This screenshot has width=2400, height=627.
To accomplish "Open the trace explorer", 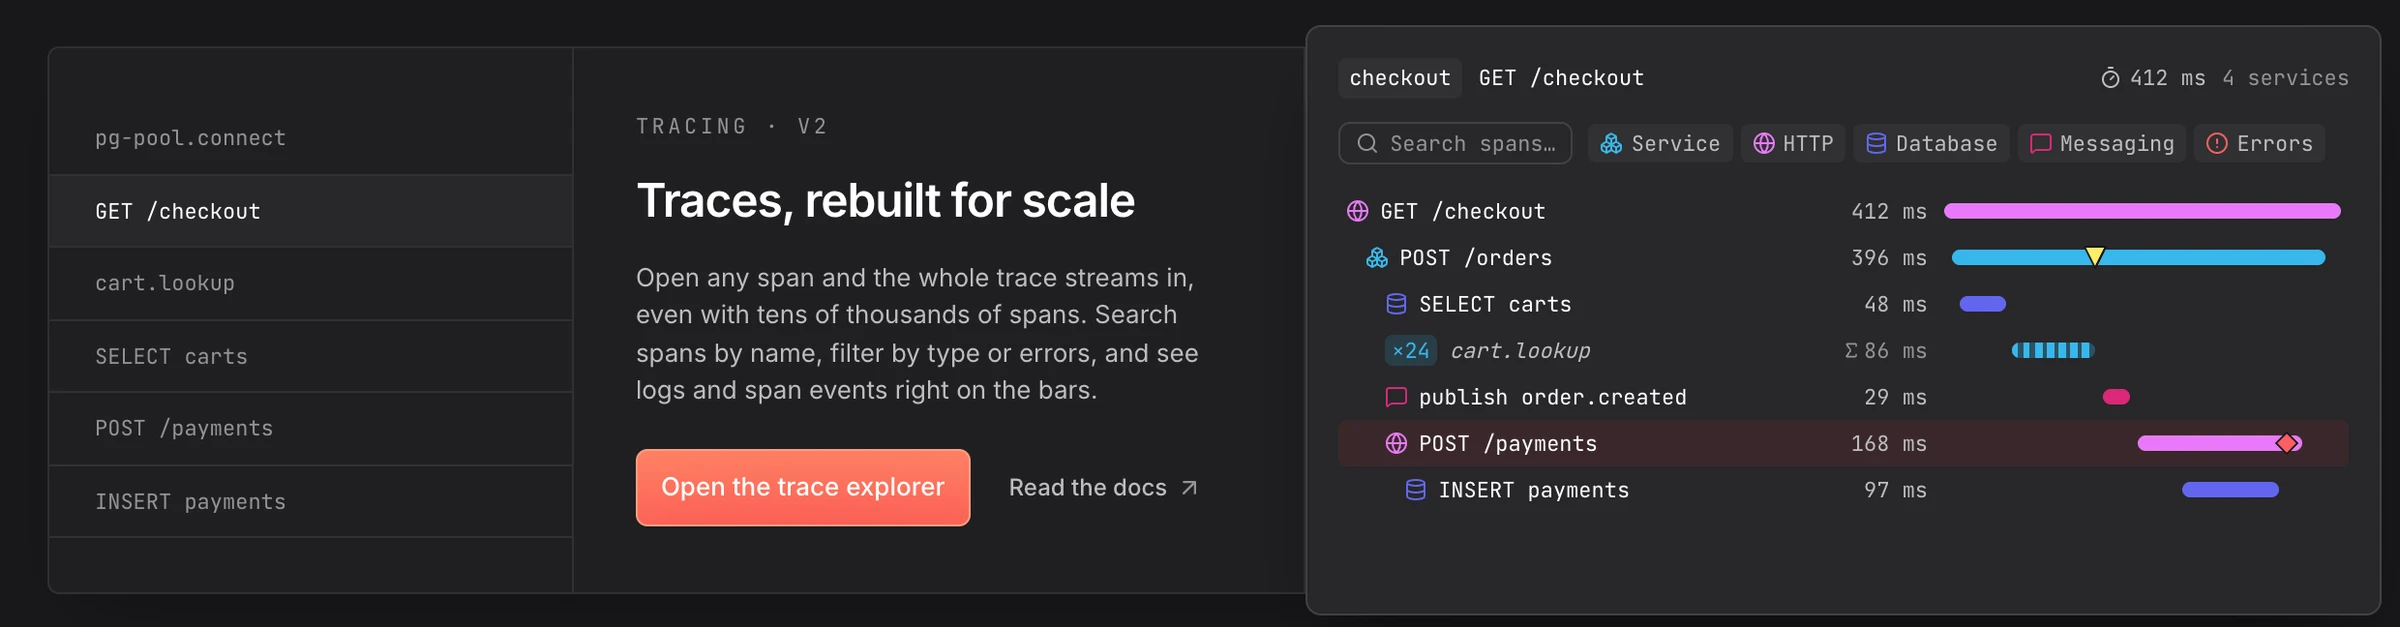I will pos(803,487).
